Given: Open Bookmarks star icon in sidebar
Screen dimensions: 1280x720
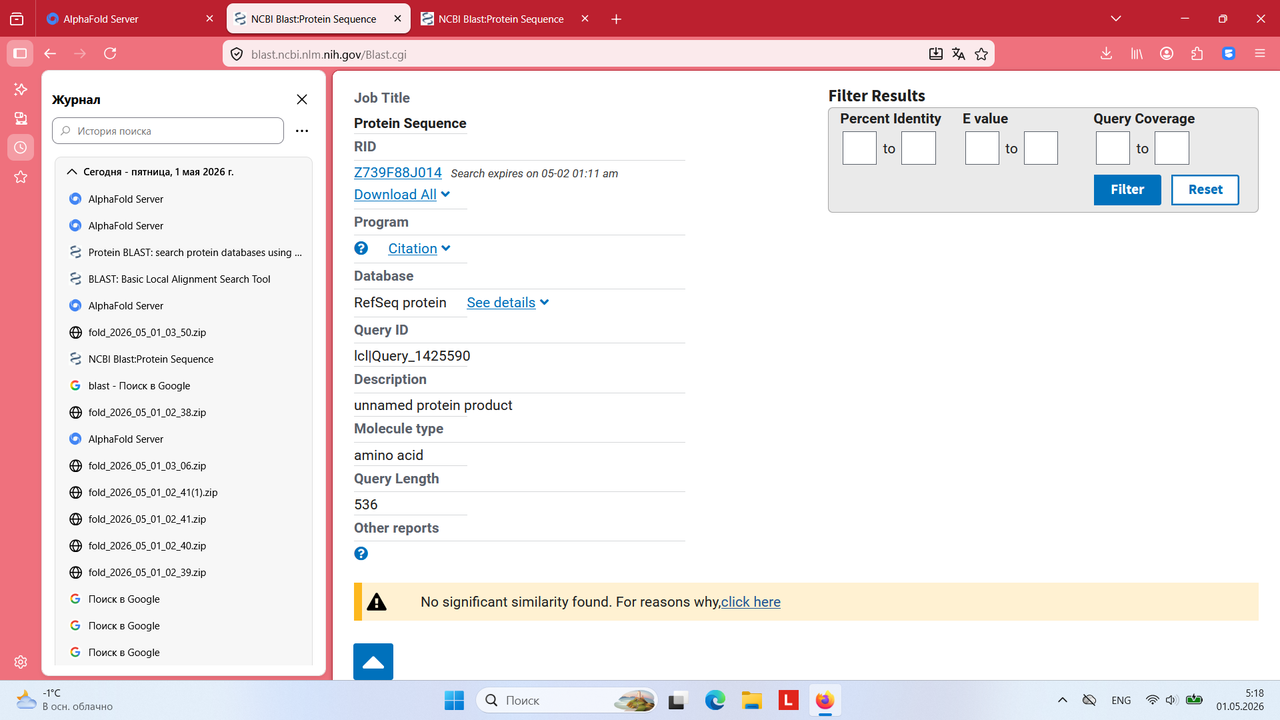Looking at the screenshot, I should click(x=20, y=177).
